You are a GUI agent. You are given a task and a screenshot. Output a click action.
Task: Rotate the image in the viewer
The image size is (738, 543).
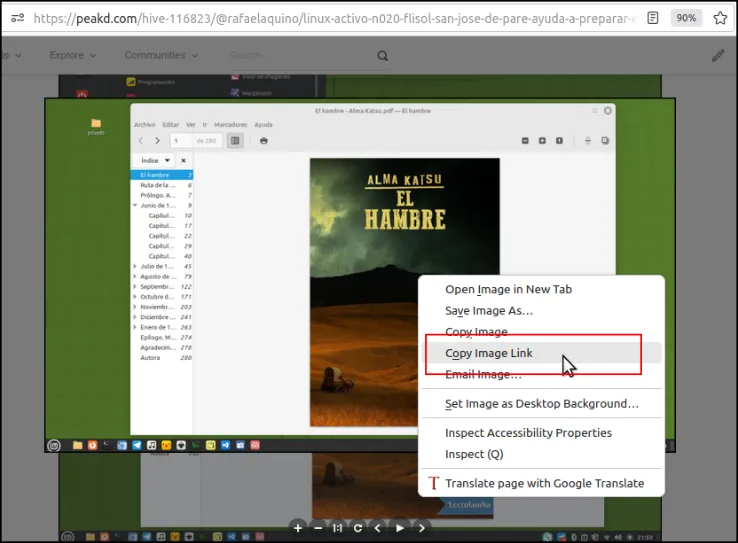[x=358, y=528]
